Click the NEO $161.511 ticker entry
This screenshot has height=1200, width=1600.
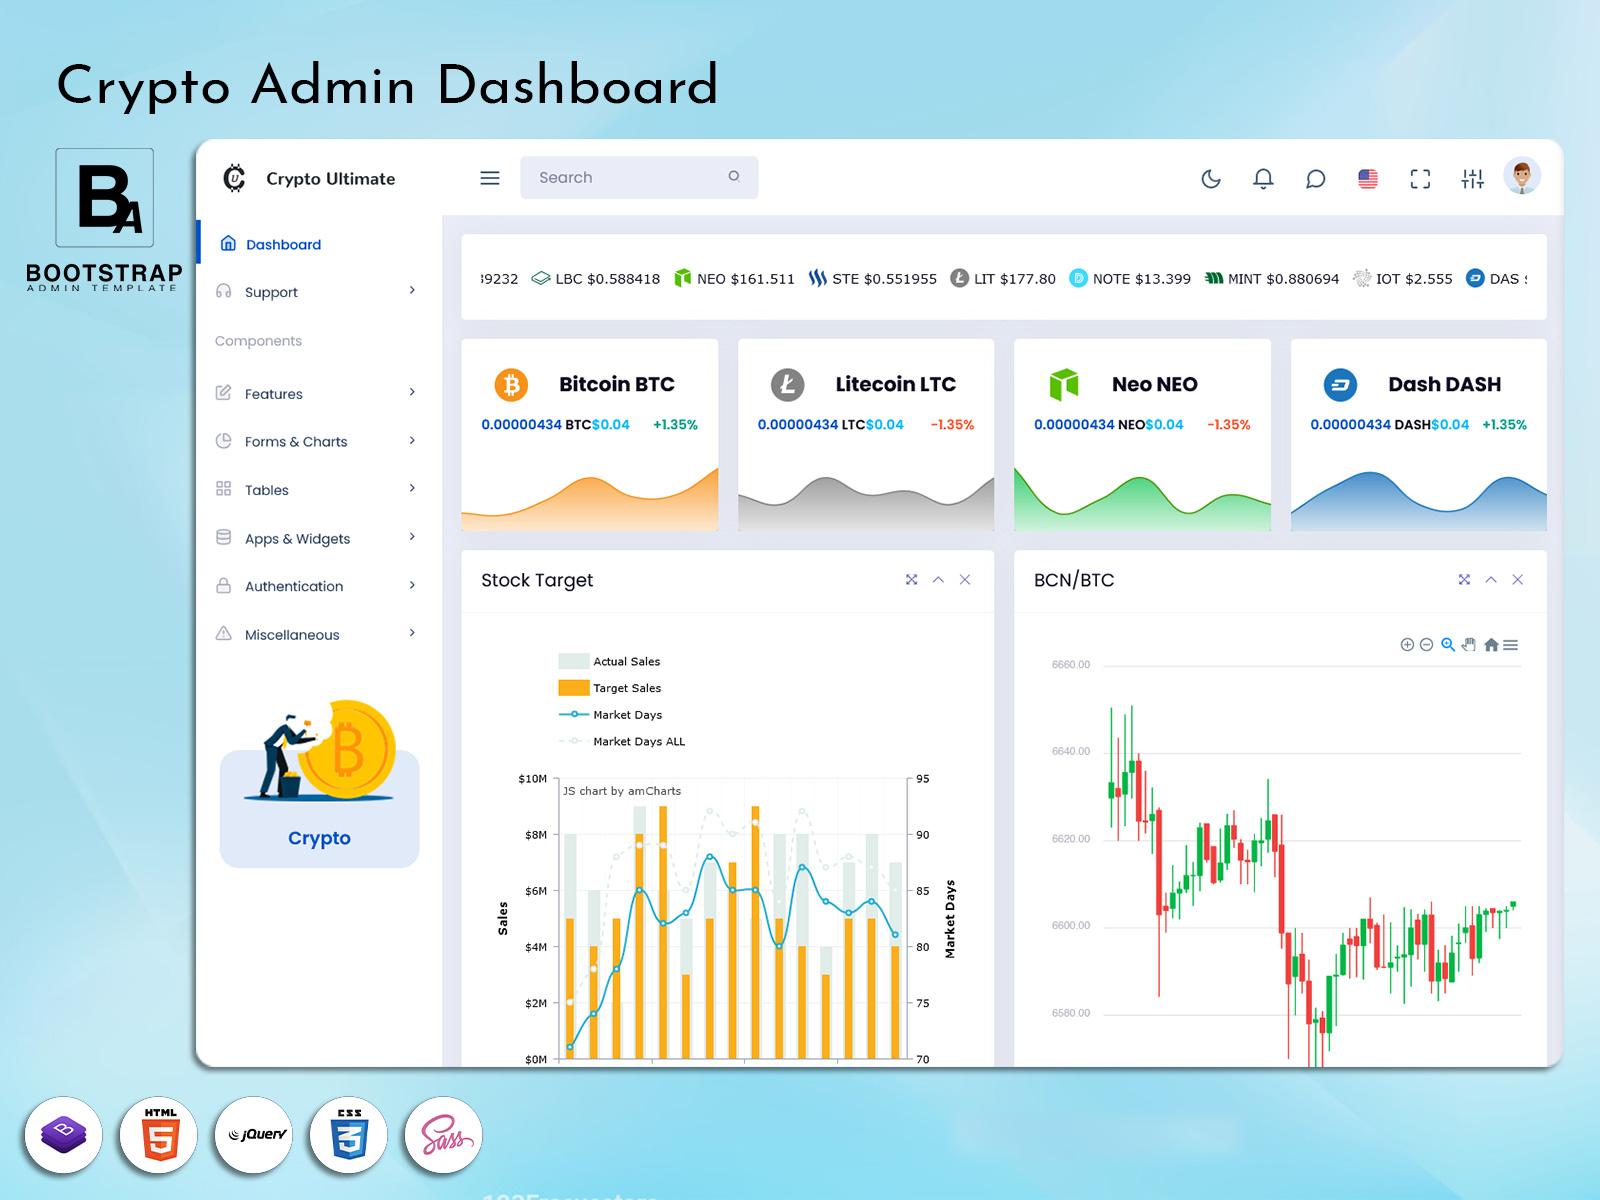click(735, 278)
